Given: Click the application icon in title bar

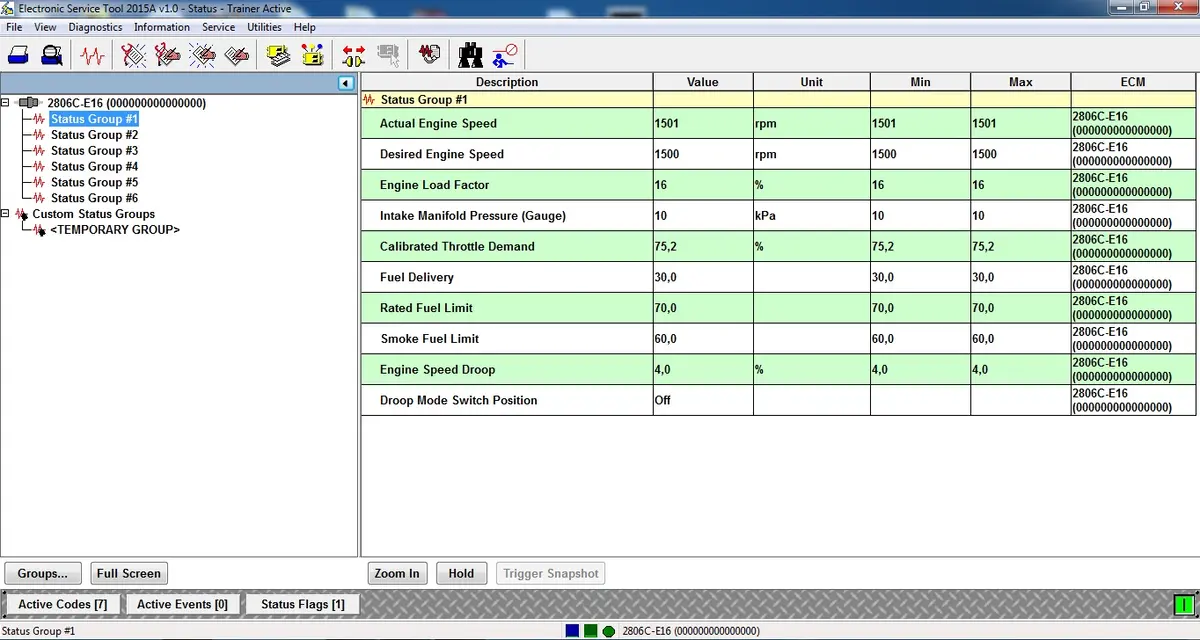Looking at the screenshot, I should pos(8,8).
